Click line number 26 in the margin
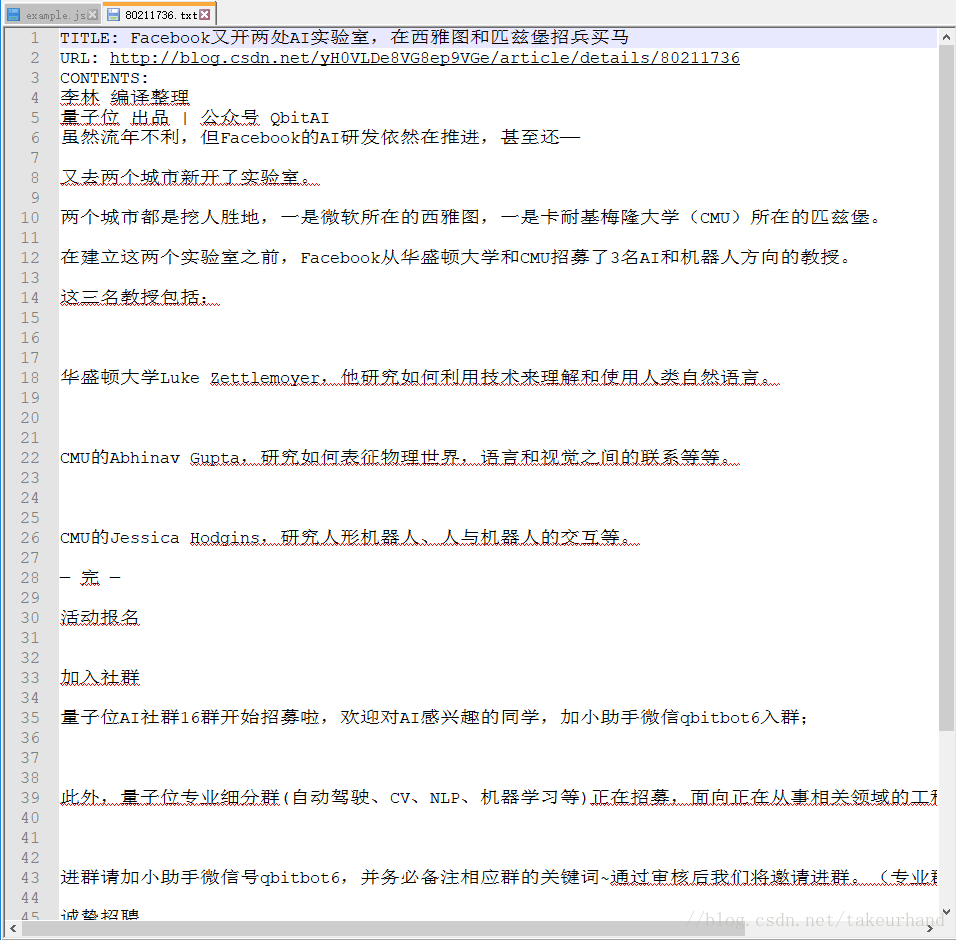The width and height of the screenshot is (956, 940). click(x=30, y=538)
